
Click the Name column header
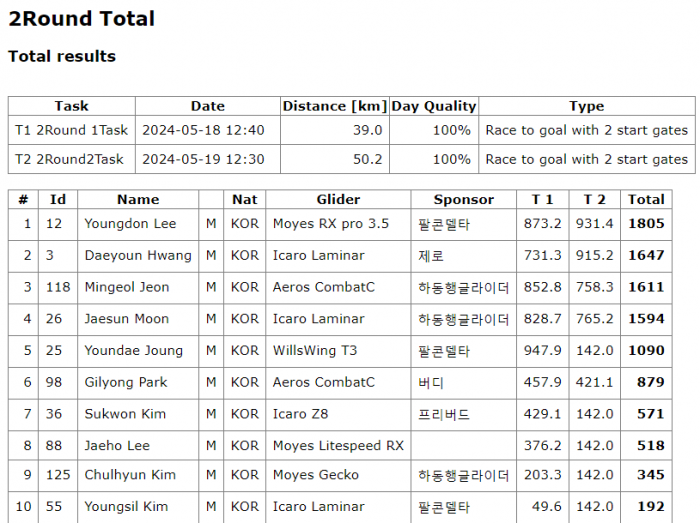[x=138, y=199]
